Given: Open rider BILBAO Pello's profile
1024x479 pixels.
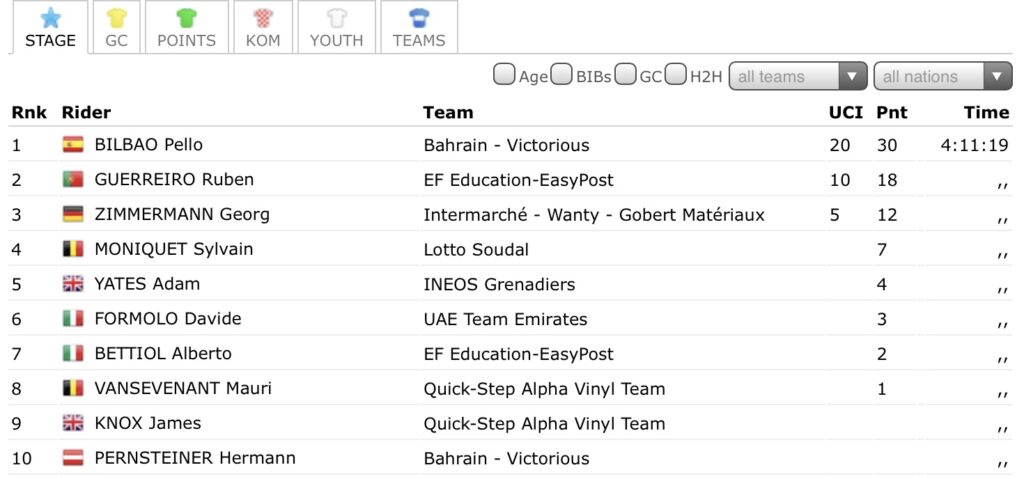Looking at the screenshot, I should click(148, 145).
